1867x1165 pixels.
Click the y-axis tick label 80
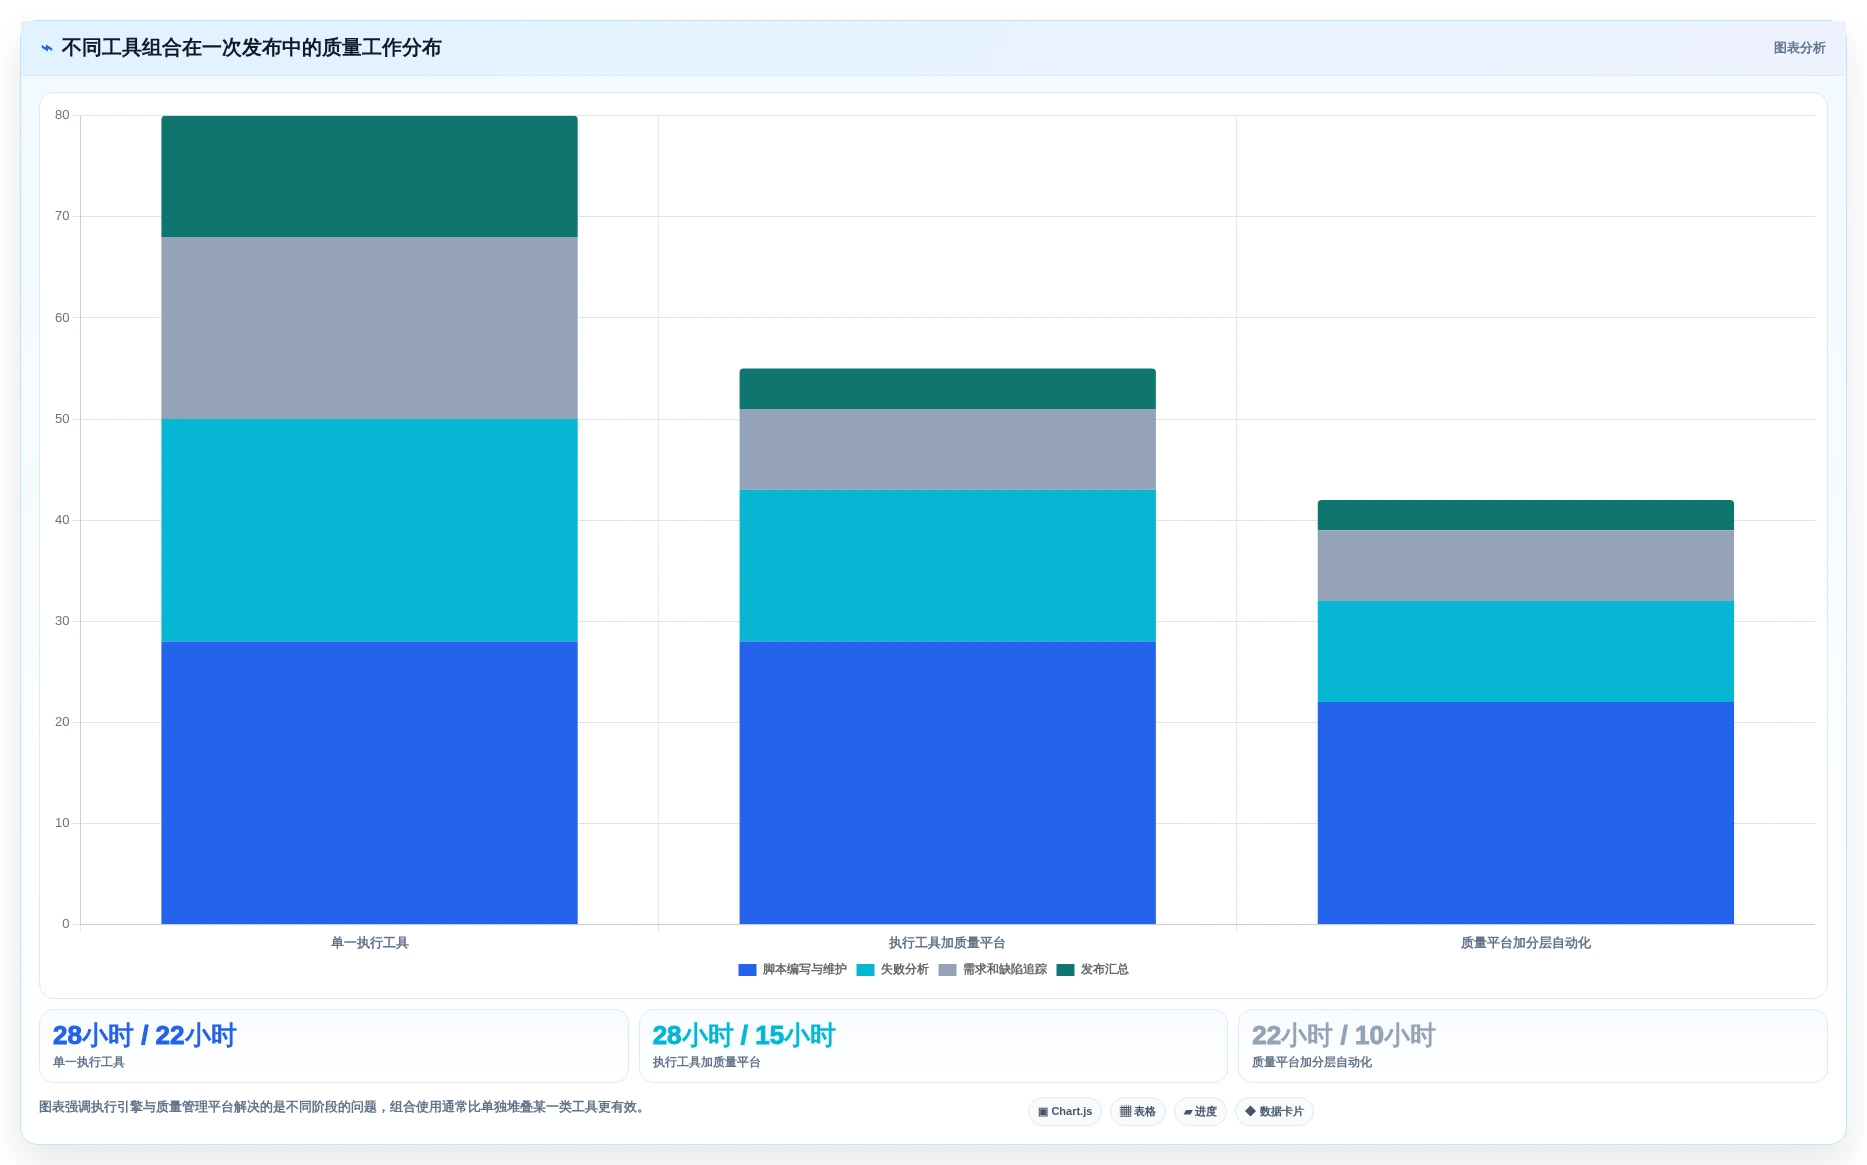62,115
